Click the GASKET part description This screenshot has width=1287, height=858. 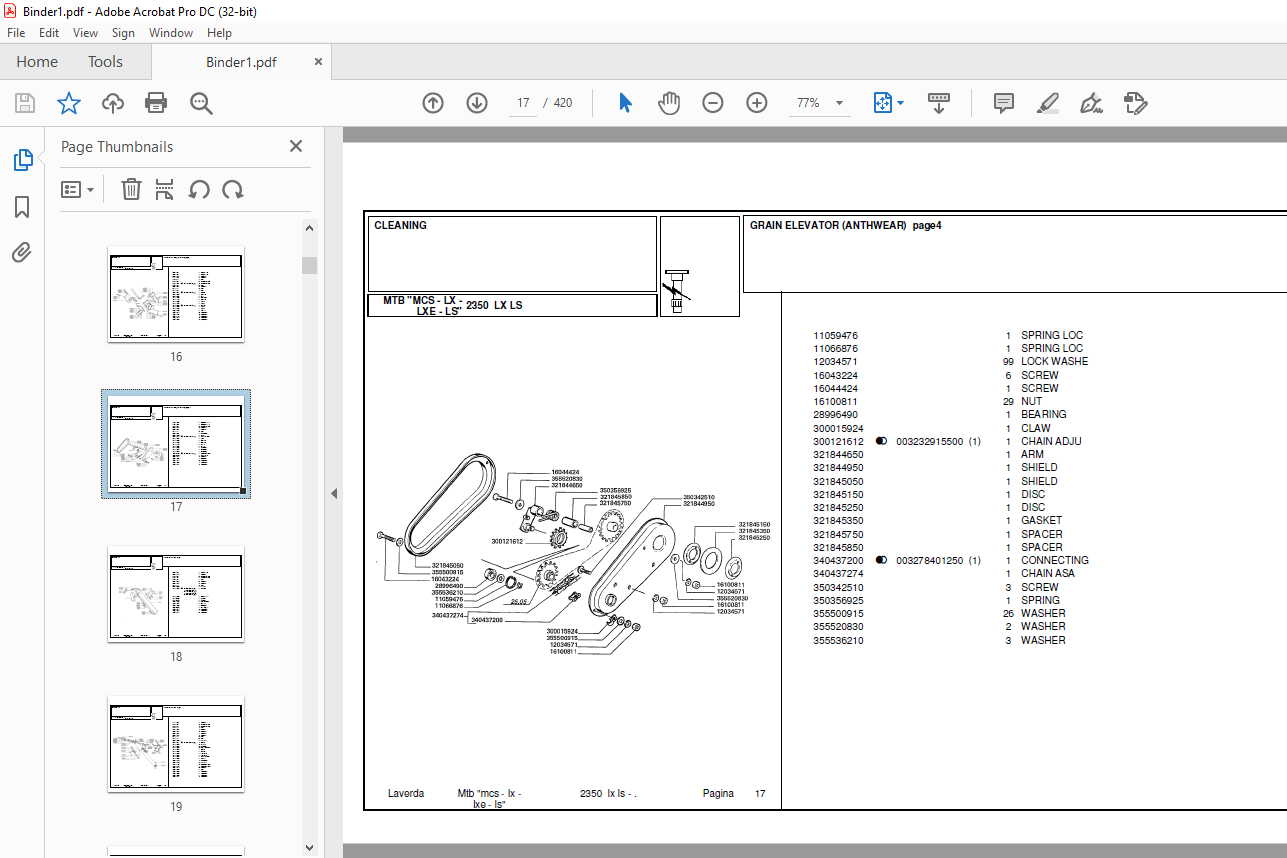coord(1041,520)
